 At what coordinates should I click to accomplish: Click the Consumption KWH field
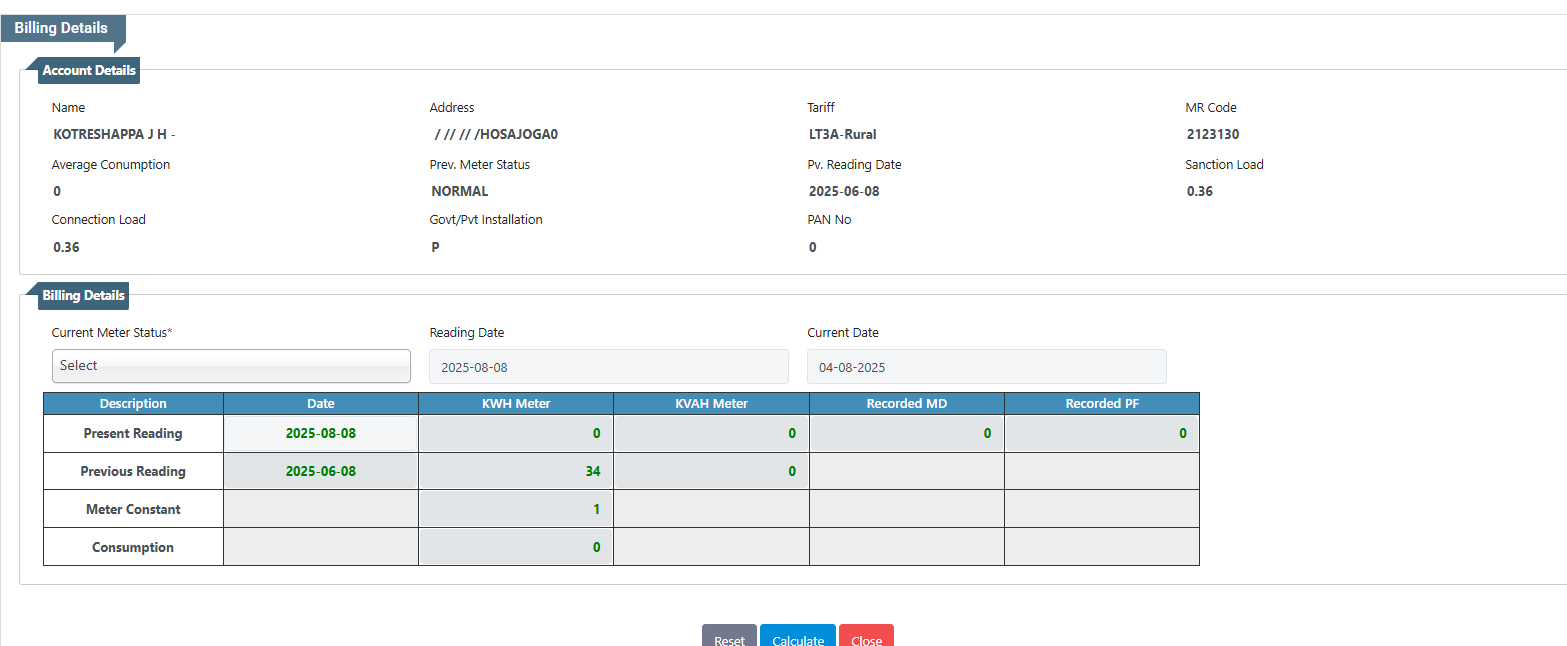point(515,547)
